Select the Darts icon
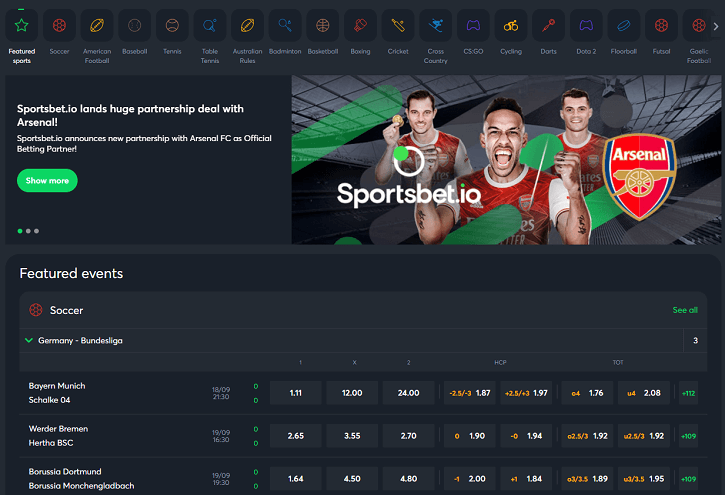Image resolution: width=725 pixels, height=495 pixels. [548, 25]
